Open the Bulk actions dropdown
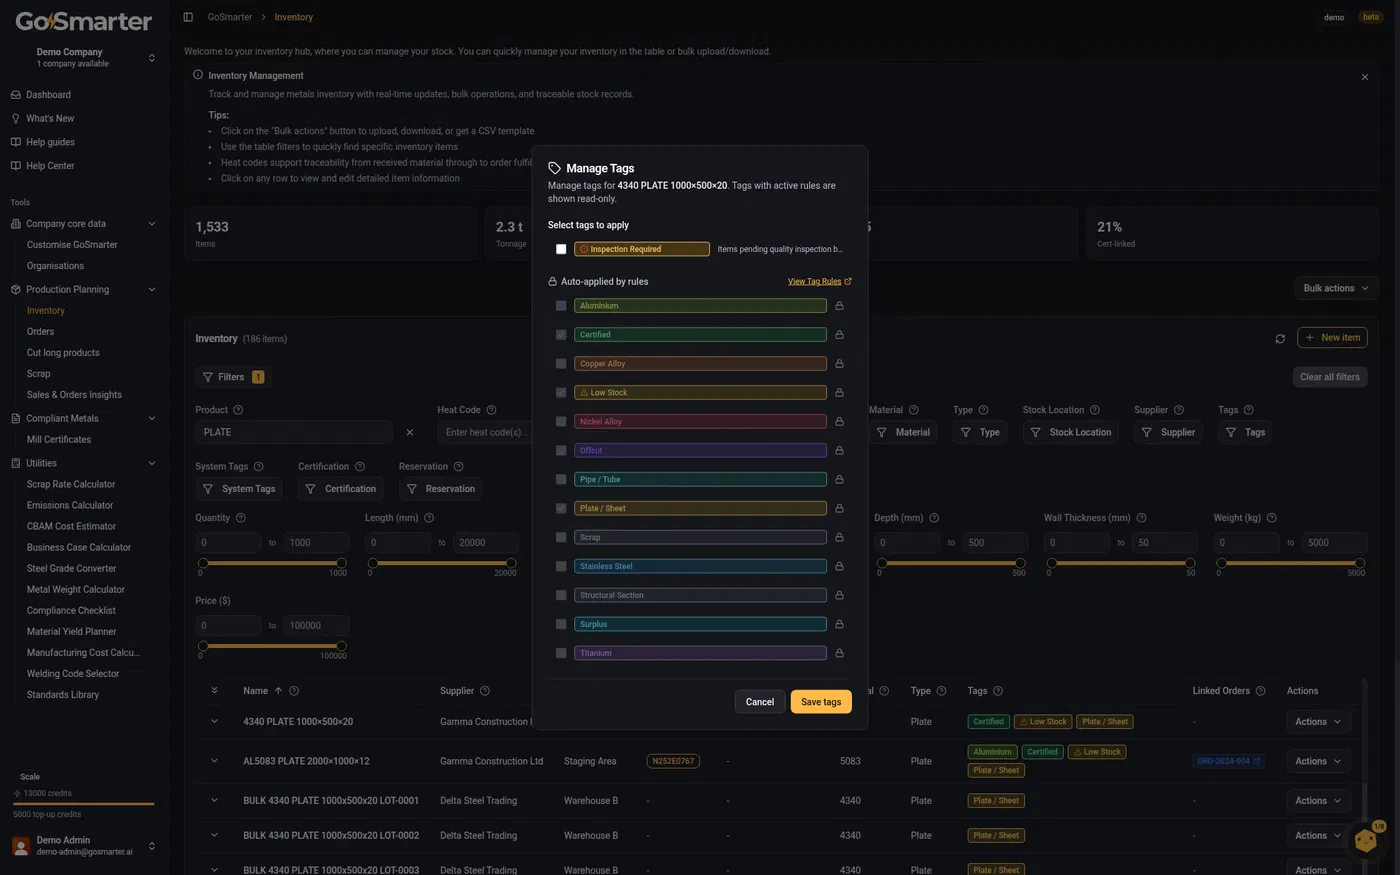Screen dimensions: 1400x875 click(1337, 288)
